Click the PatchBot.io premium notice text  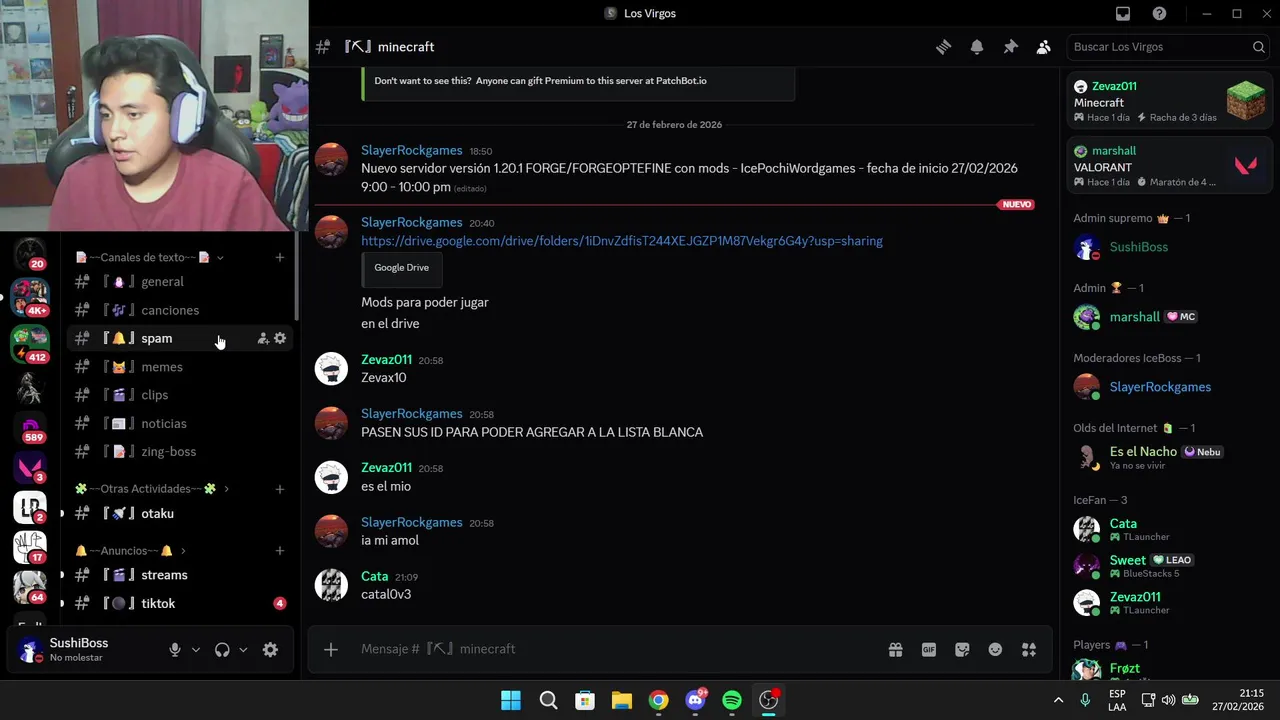[541, 81]
